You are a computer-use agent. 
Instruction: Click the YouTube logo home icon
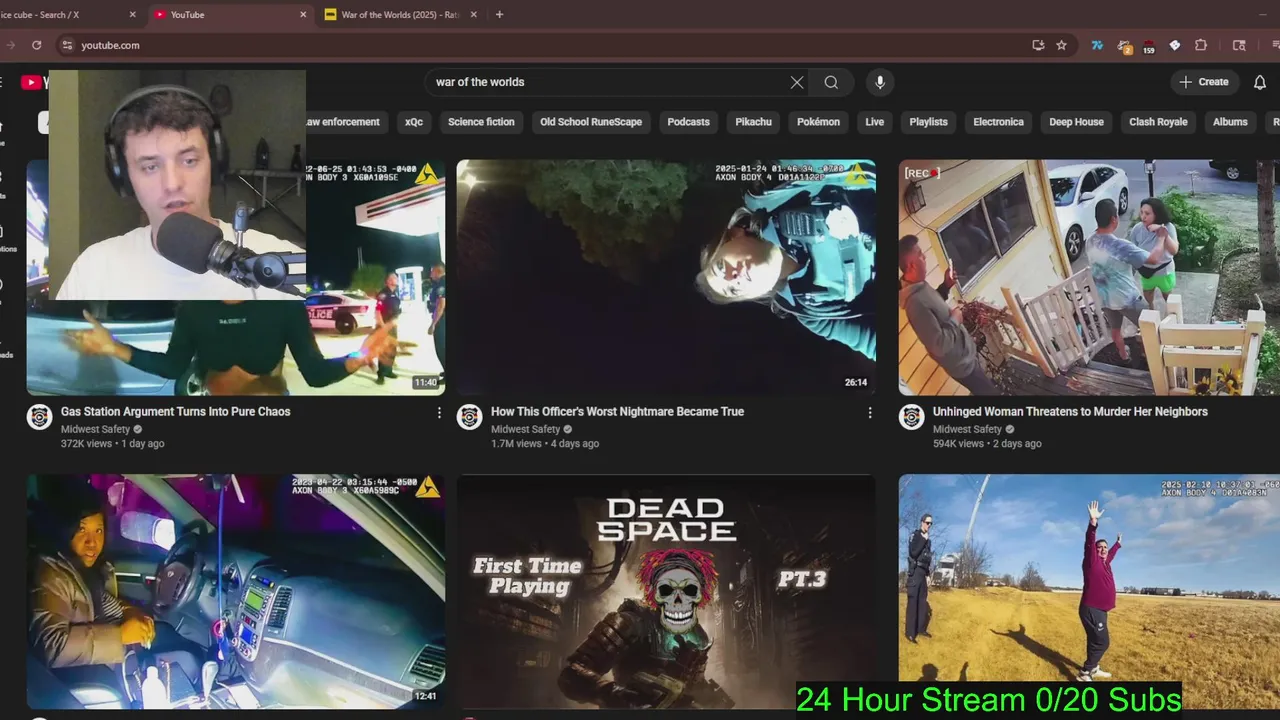click(x=32, y=82)
